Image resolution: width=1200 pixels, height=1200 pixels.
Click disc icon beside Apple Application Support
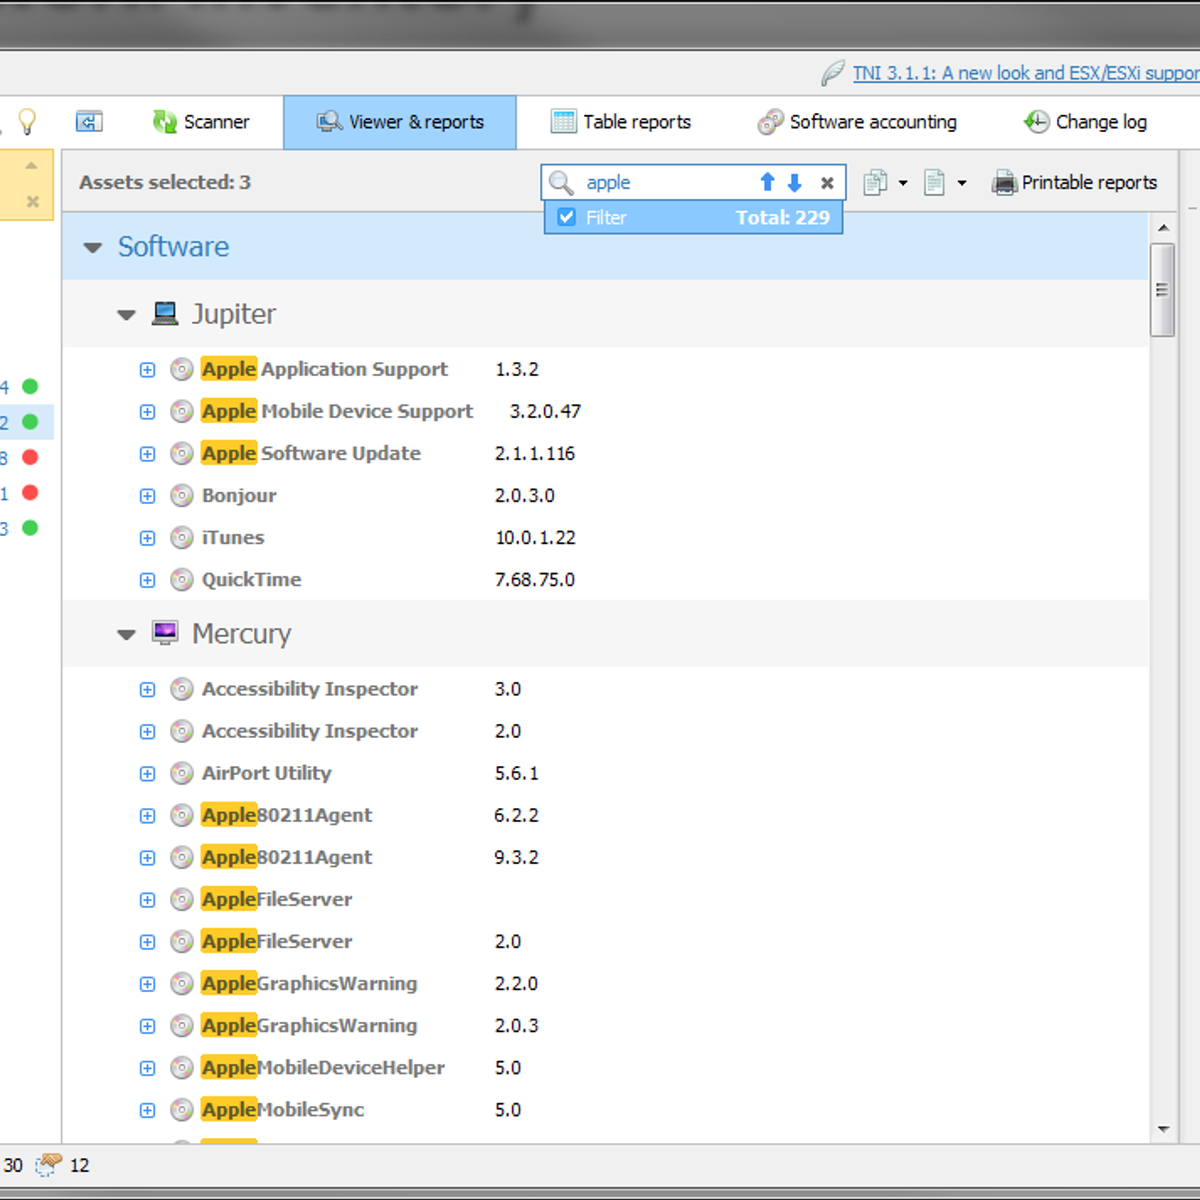[x=181, y=370]
